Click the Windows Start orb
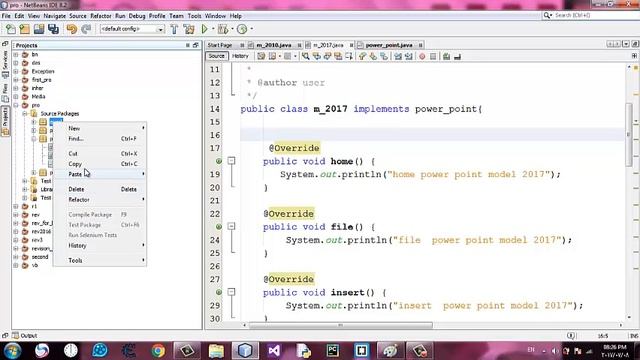The image size is (640, 360). [x=12, y=350]
